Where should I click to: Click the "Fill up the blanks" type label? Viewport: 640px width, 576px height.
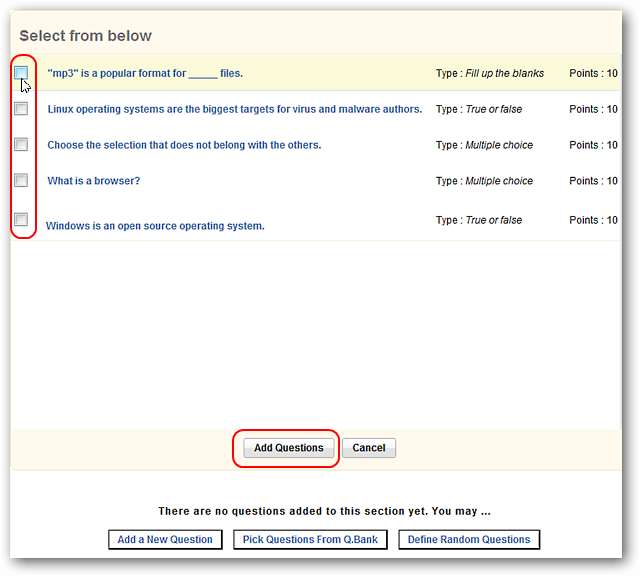point(504,73)
